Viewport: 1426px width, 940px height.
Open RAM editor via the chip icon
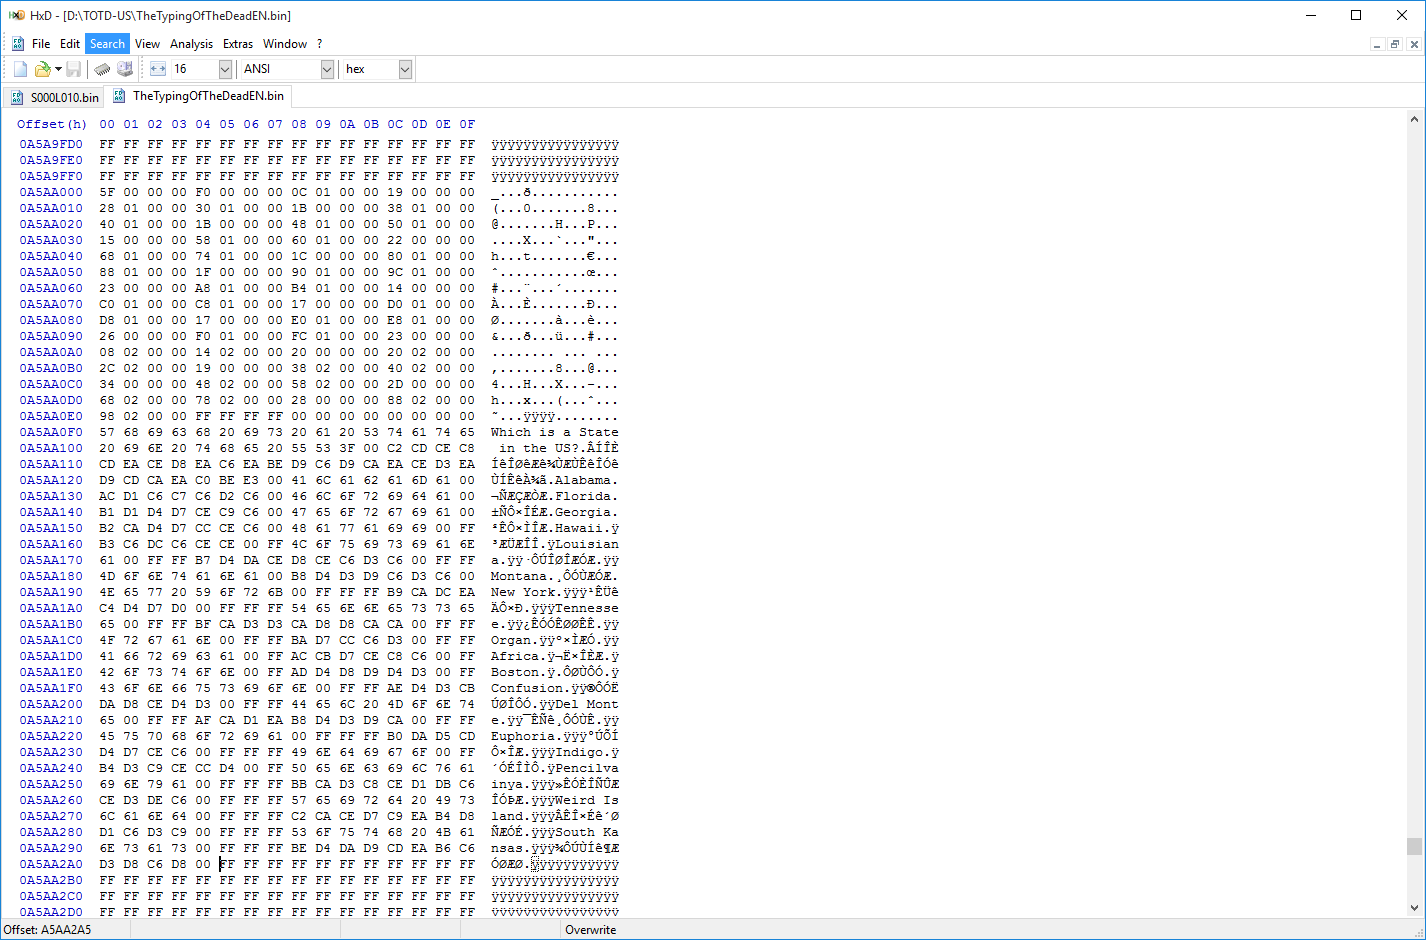click(x=102, y=69)
